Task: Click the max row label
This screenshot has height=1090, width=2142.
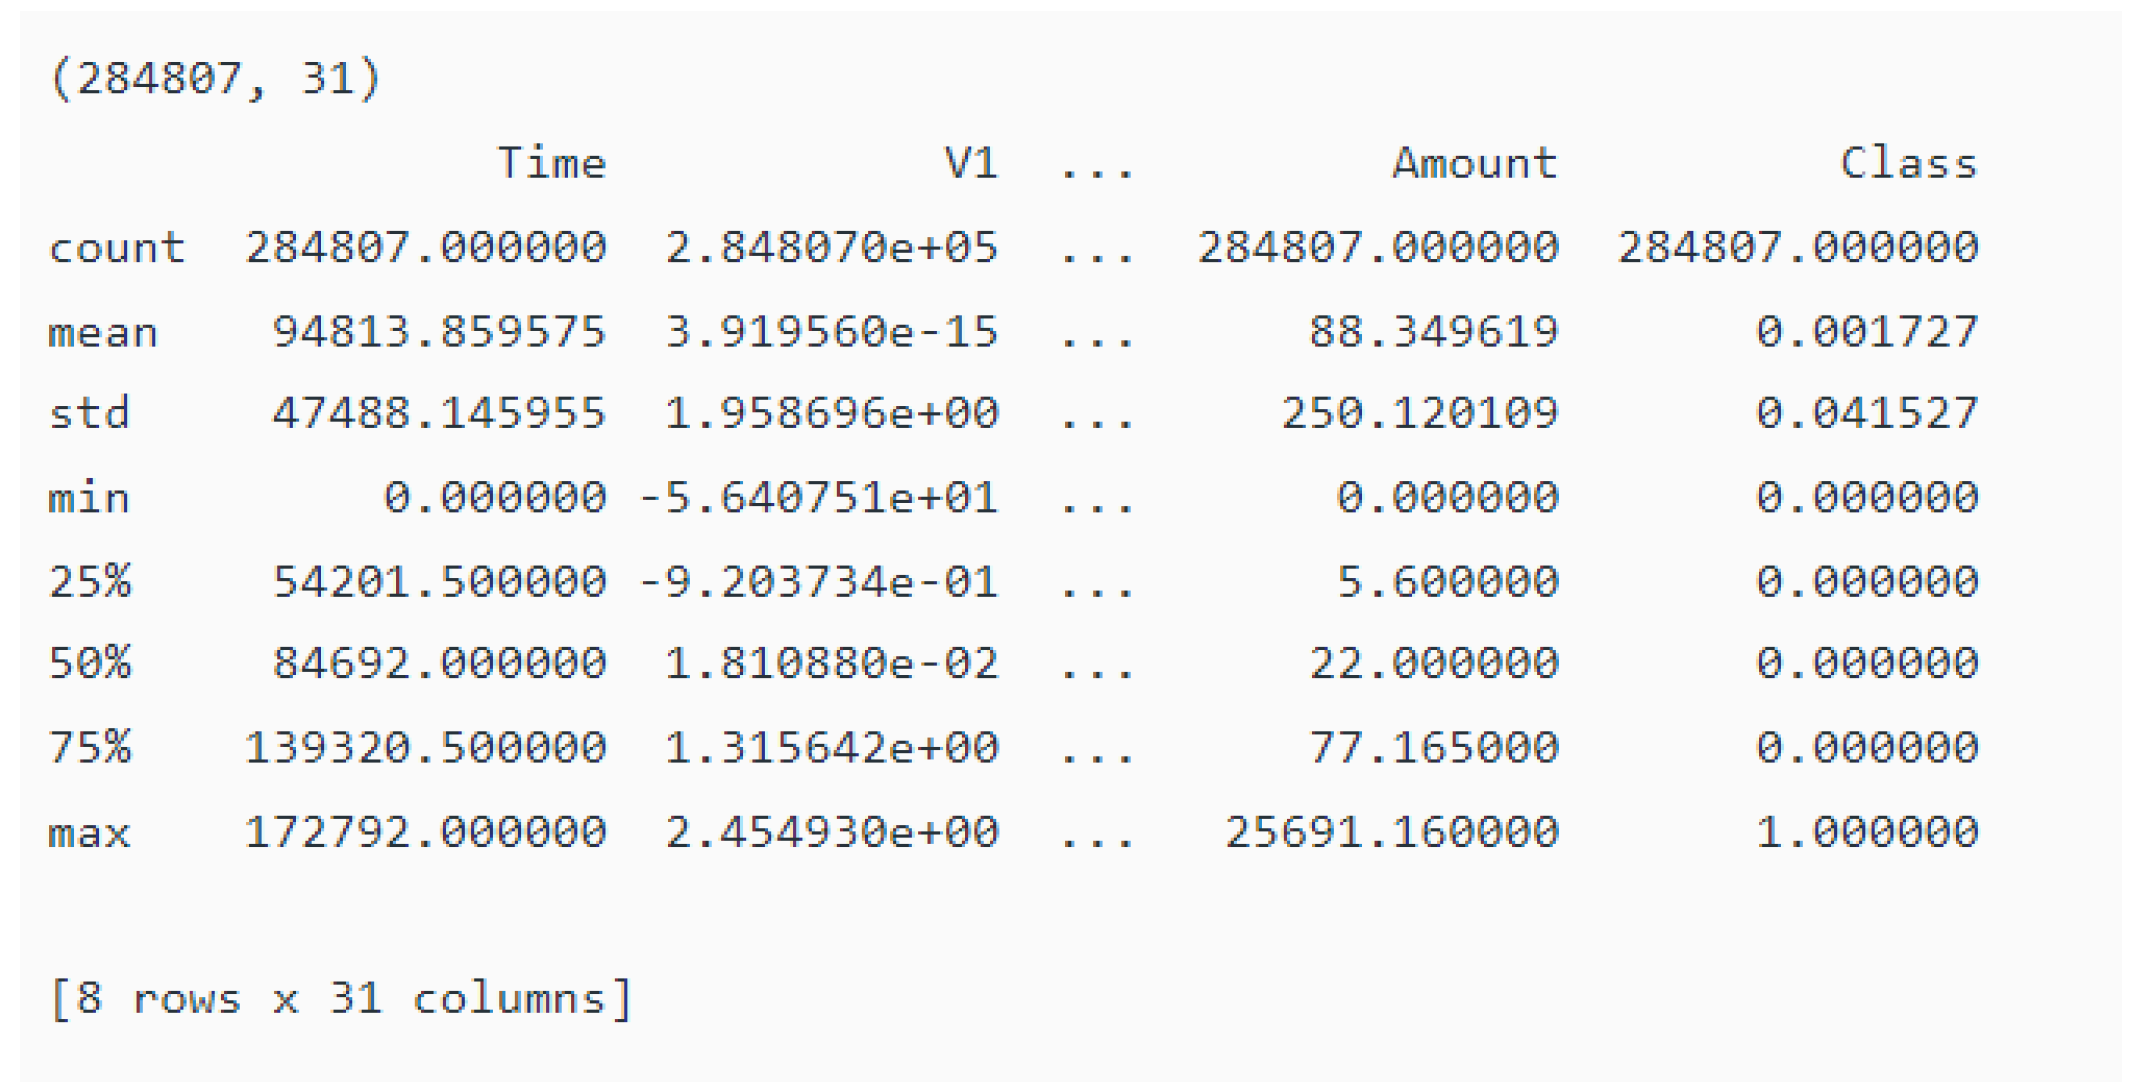Action: coord(89,832)
